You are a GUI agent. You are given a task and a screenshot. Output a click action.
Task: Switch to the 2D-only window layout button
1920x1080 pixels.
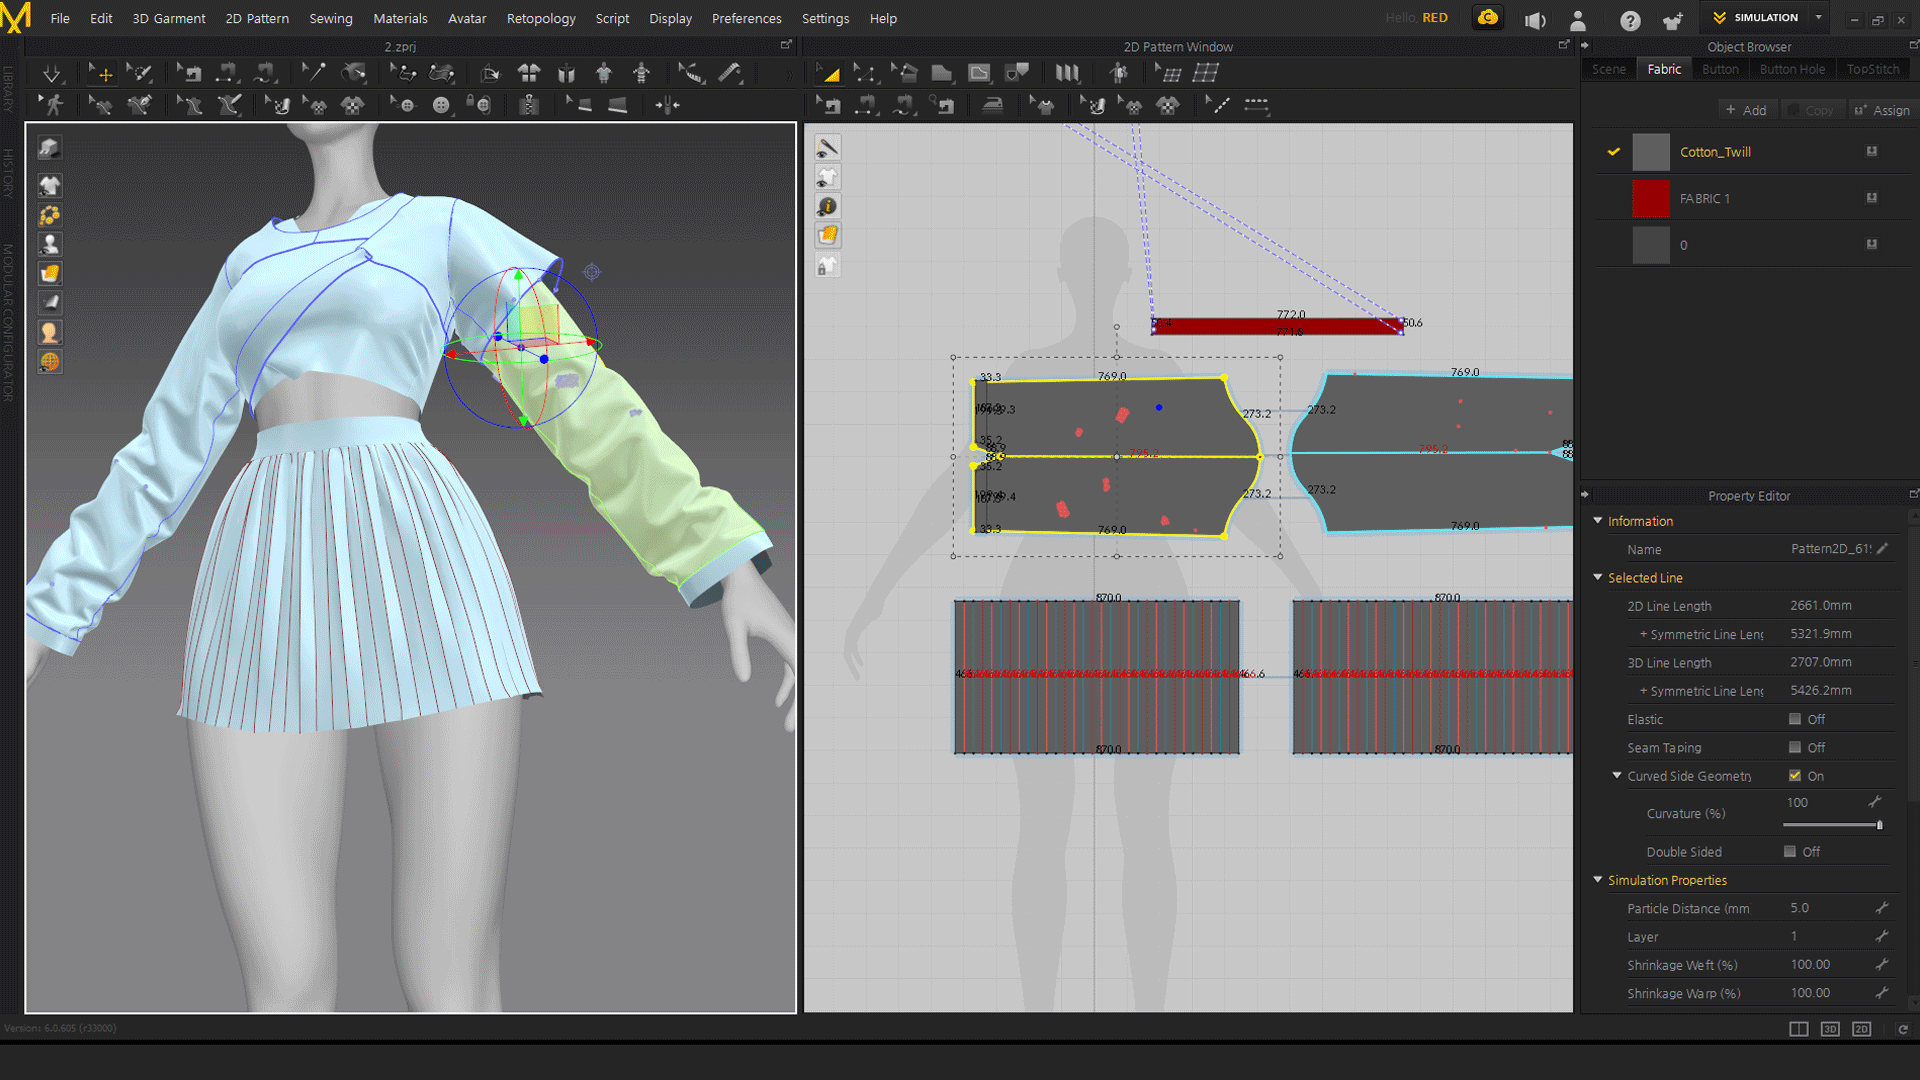pos(1861,1029)
